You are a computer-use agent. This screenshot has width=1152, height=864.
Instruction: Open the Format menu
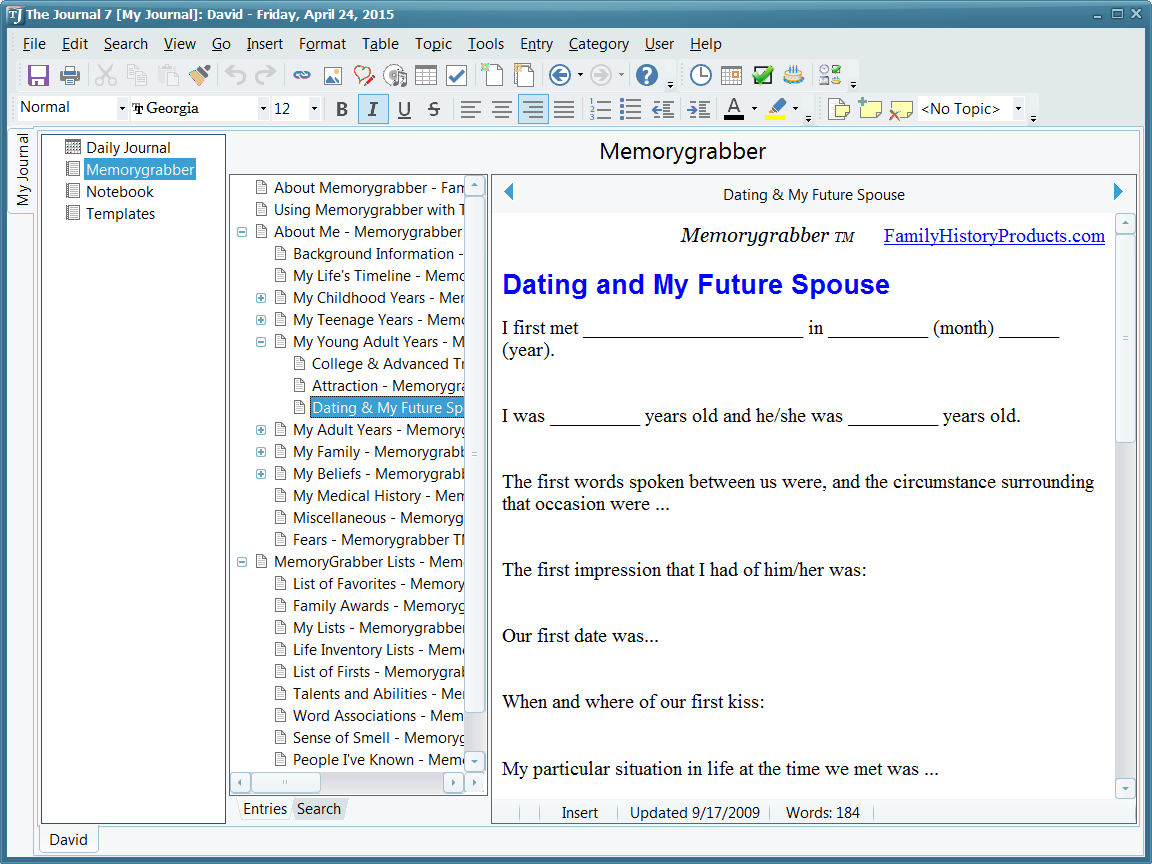click(x=322, y=44)
